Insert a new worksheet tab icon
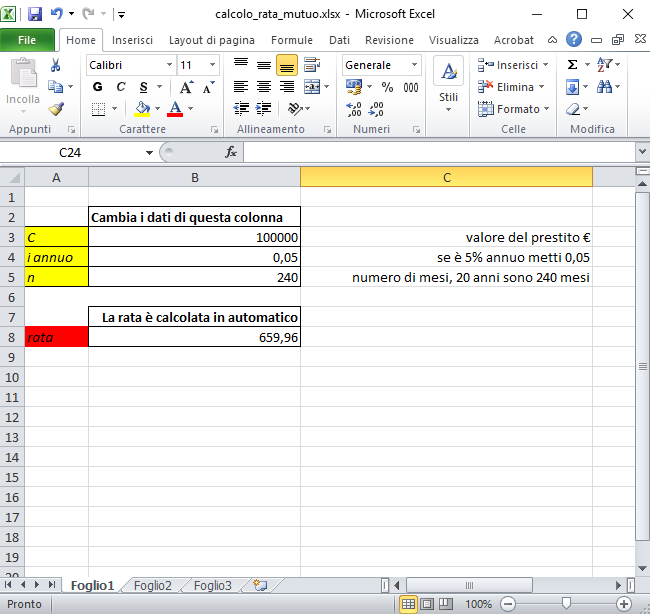 (x=260, y=585)
